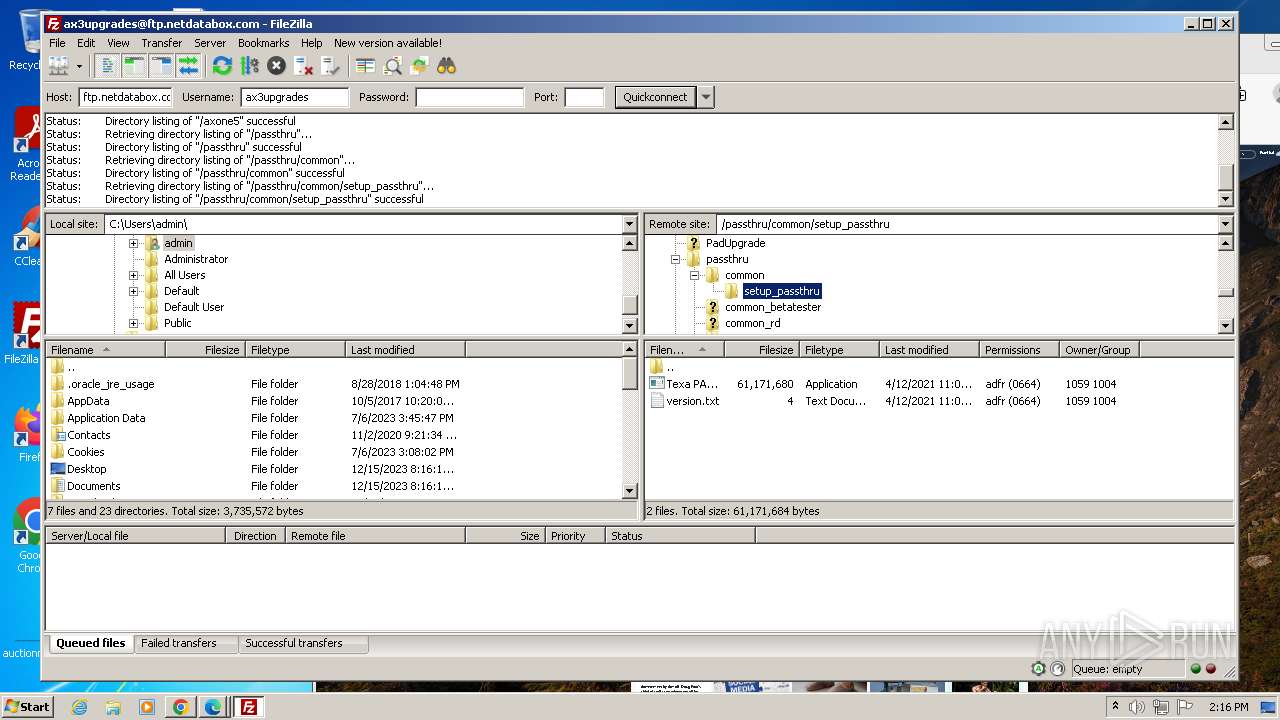
Task: Refresh file and folder lists
Action: [222, 66]
